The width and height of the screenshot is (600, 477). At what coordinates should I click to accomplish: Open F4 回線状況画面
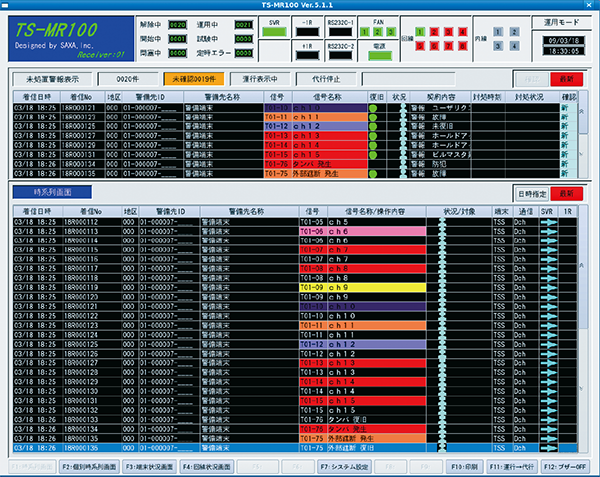coord(207,467)
